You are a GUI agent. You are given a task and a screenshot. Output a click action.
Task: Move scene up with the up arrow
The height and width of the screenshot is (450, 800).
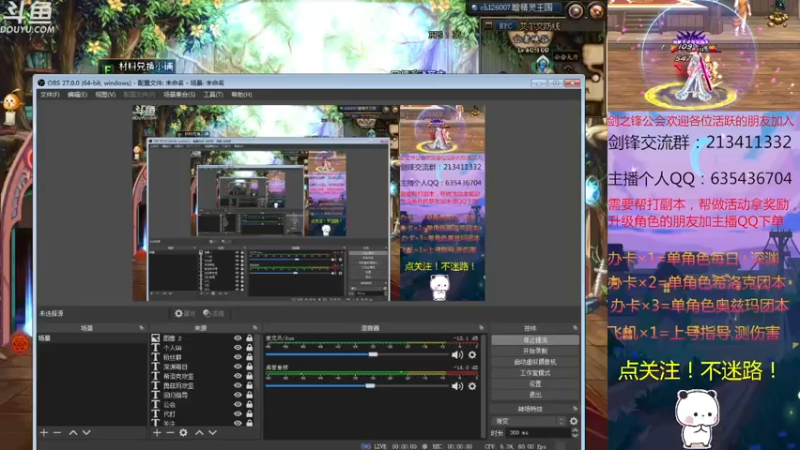pos(73,433)
